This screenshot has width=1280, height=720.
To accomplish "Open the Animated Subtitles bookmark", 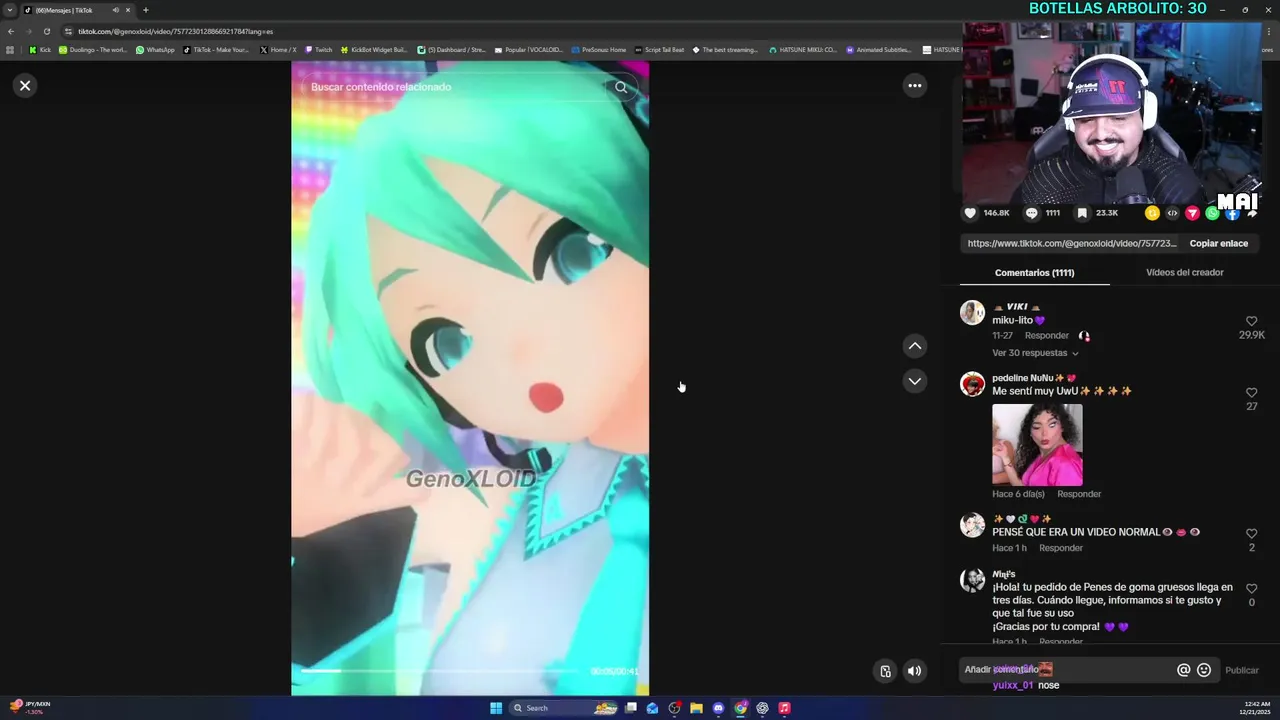I will [x=879, y=49].
